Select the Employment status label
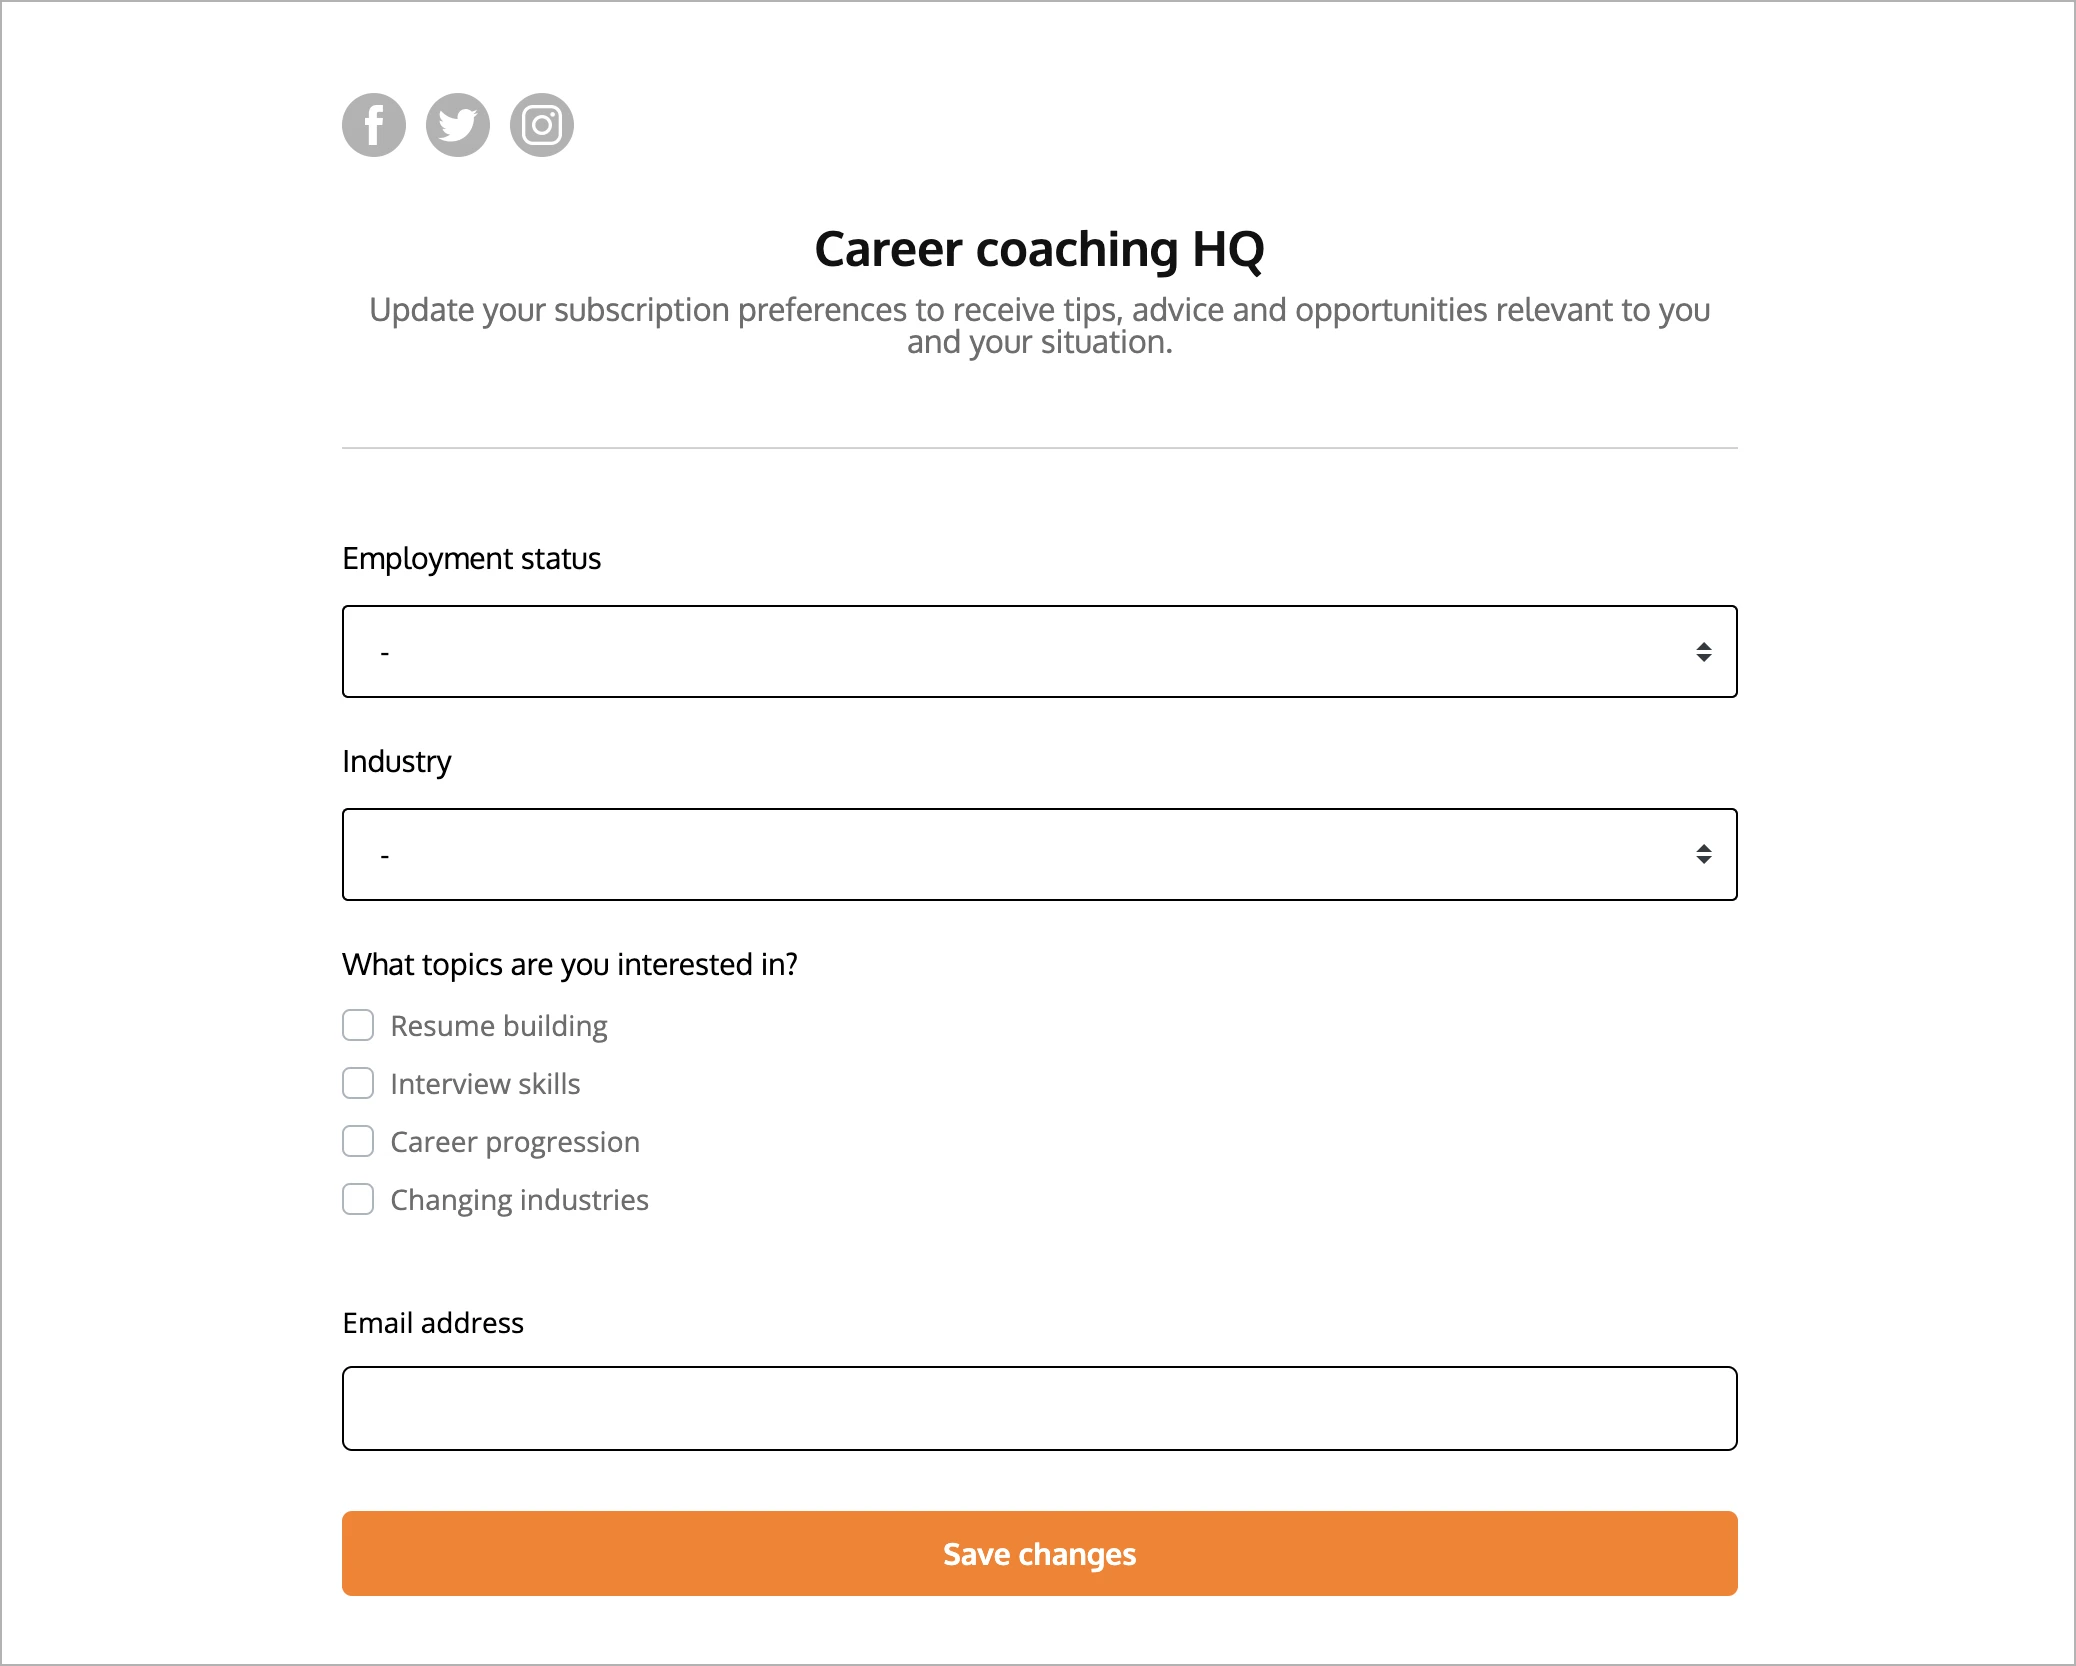This screenshot has width=2076, height=1666. pyautogui.click(x=471, y=558)
